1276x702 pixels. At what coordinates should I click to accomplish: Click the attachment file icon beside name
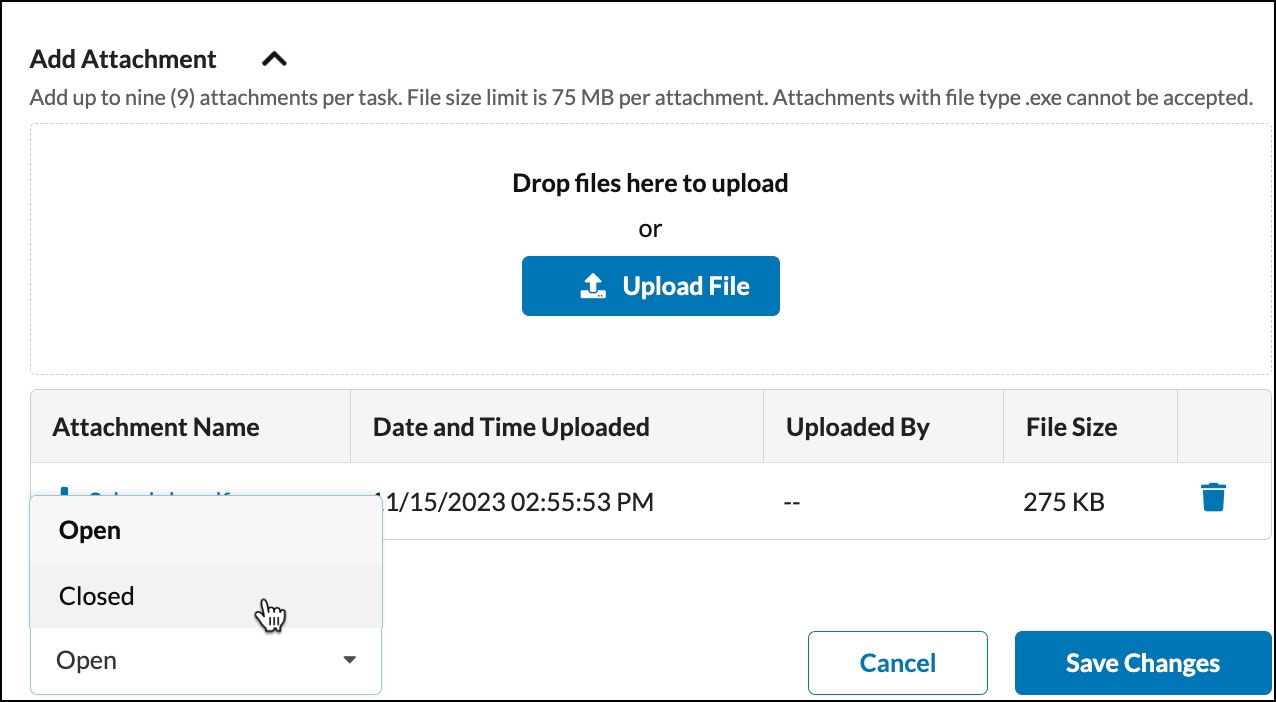coord(66,492)
